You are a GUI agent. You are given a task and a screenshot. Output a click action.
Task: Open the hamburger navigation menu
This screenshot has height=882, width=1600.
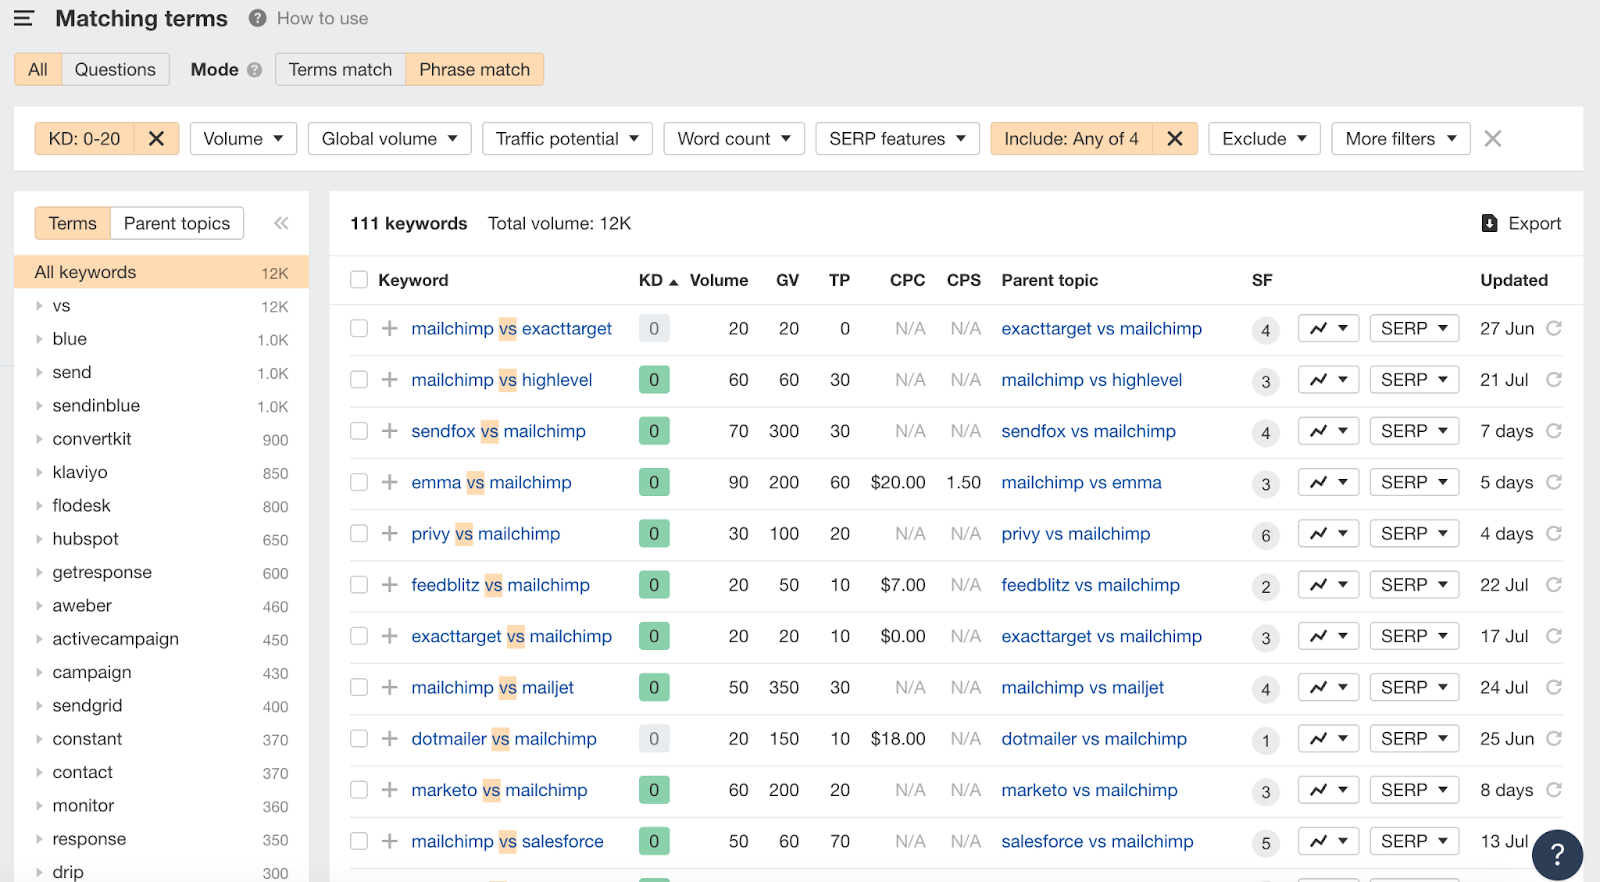coord(24,18)
